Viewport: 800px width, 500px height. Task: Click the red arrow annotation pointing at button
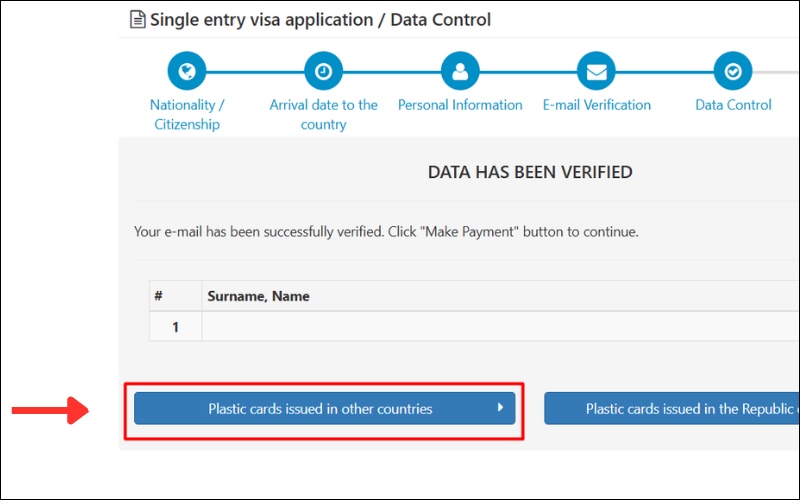[x=48, y=409]
